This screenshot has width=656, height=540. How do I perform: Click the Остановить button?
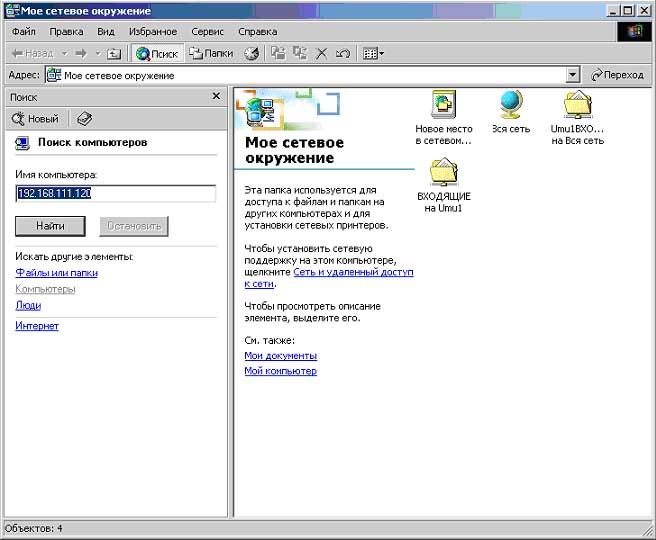click(x=134, y=226)
